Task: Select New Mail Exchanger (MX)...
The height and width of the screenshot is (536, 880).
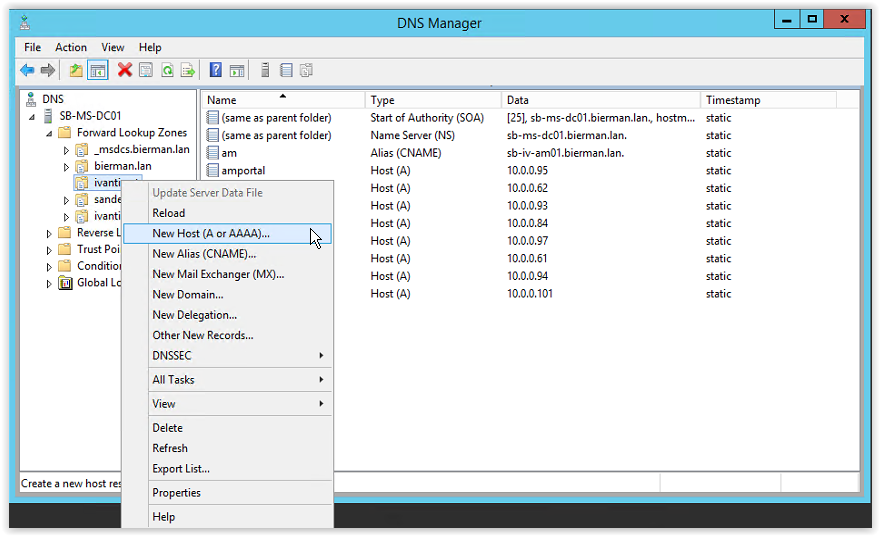Action: pos(227,274)
